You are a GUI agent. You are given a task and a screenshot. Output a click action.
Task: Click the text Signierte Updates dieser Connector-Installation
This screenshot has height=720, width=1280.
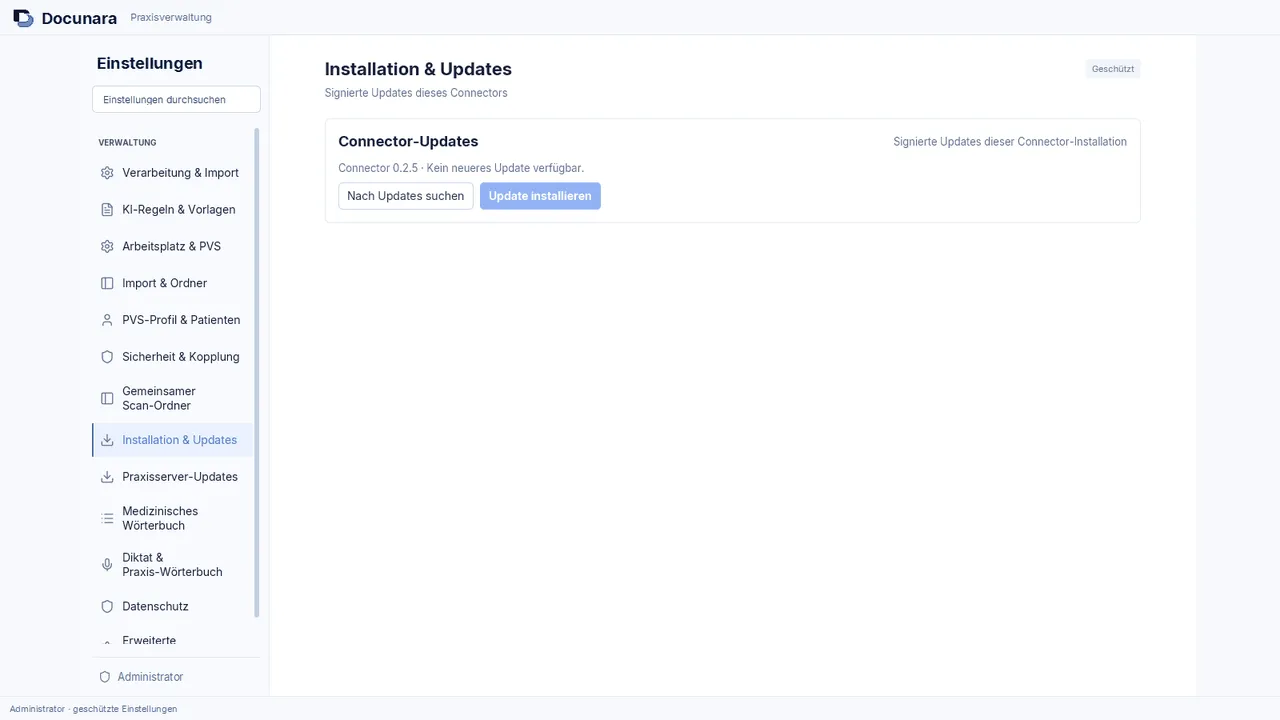(1010, 142)
